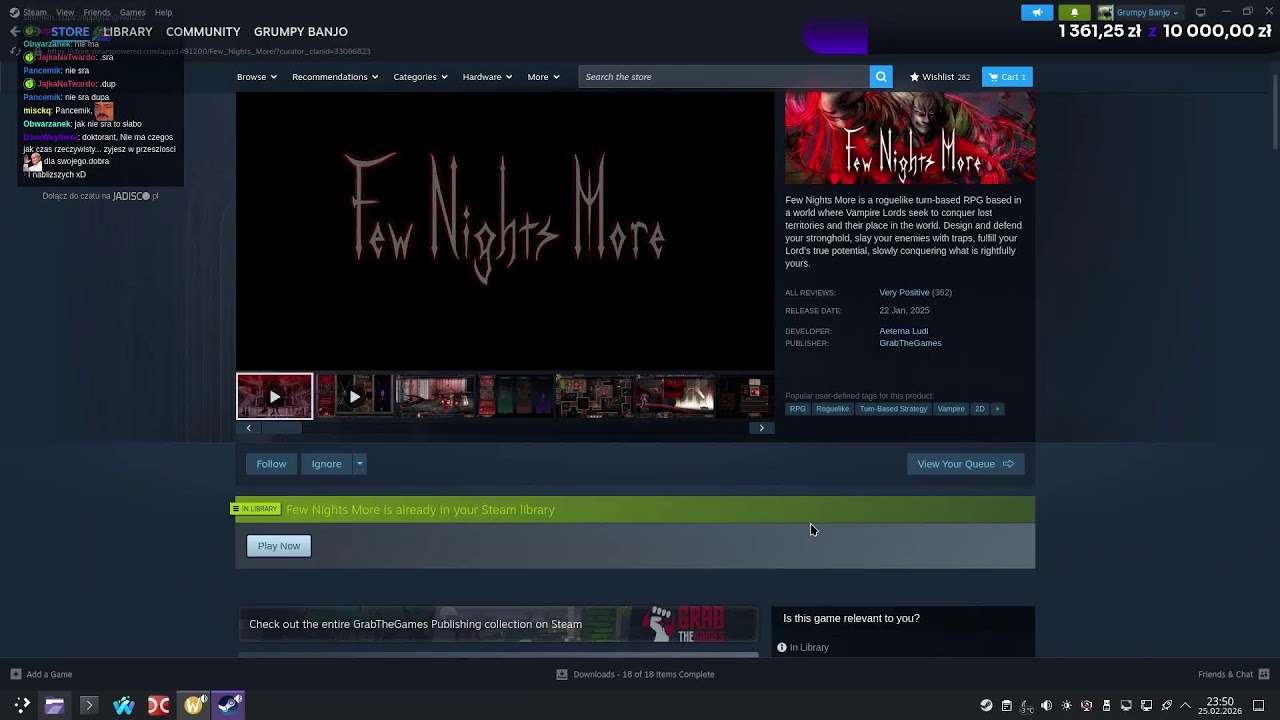1280x720 pixels.
Task: Open the Steam menu
Action: (x=35, y=12)
